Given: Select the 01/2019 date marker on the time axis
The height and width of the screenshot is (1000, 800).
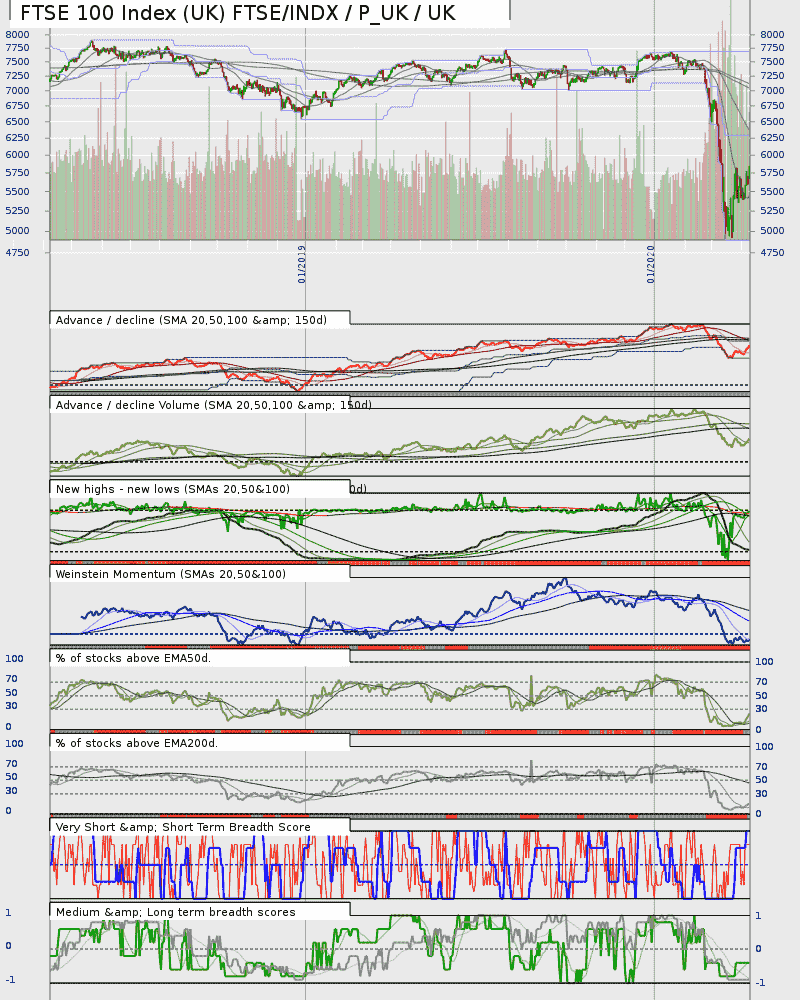Looking at the screenshot, I should click(302, 264).
